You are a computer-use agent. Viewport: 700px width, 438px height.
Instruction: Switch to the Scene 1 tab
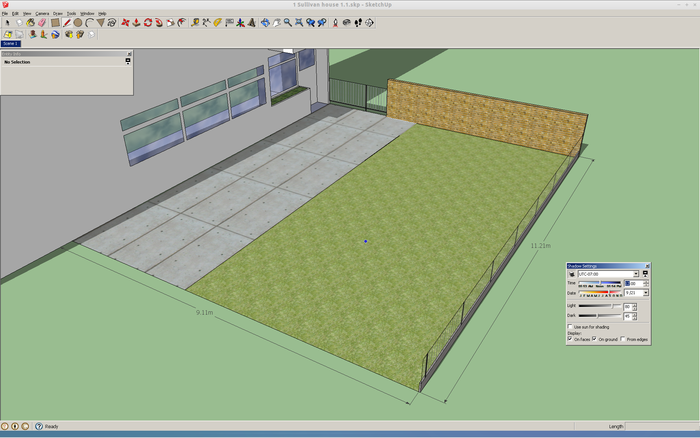(x=10, y=43)
